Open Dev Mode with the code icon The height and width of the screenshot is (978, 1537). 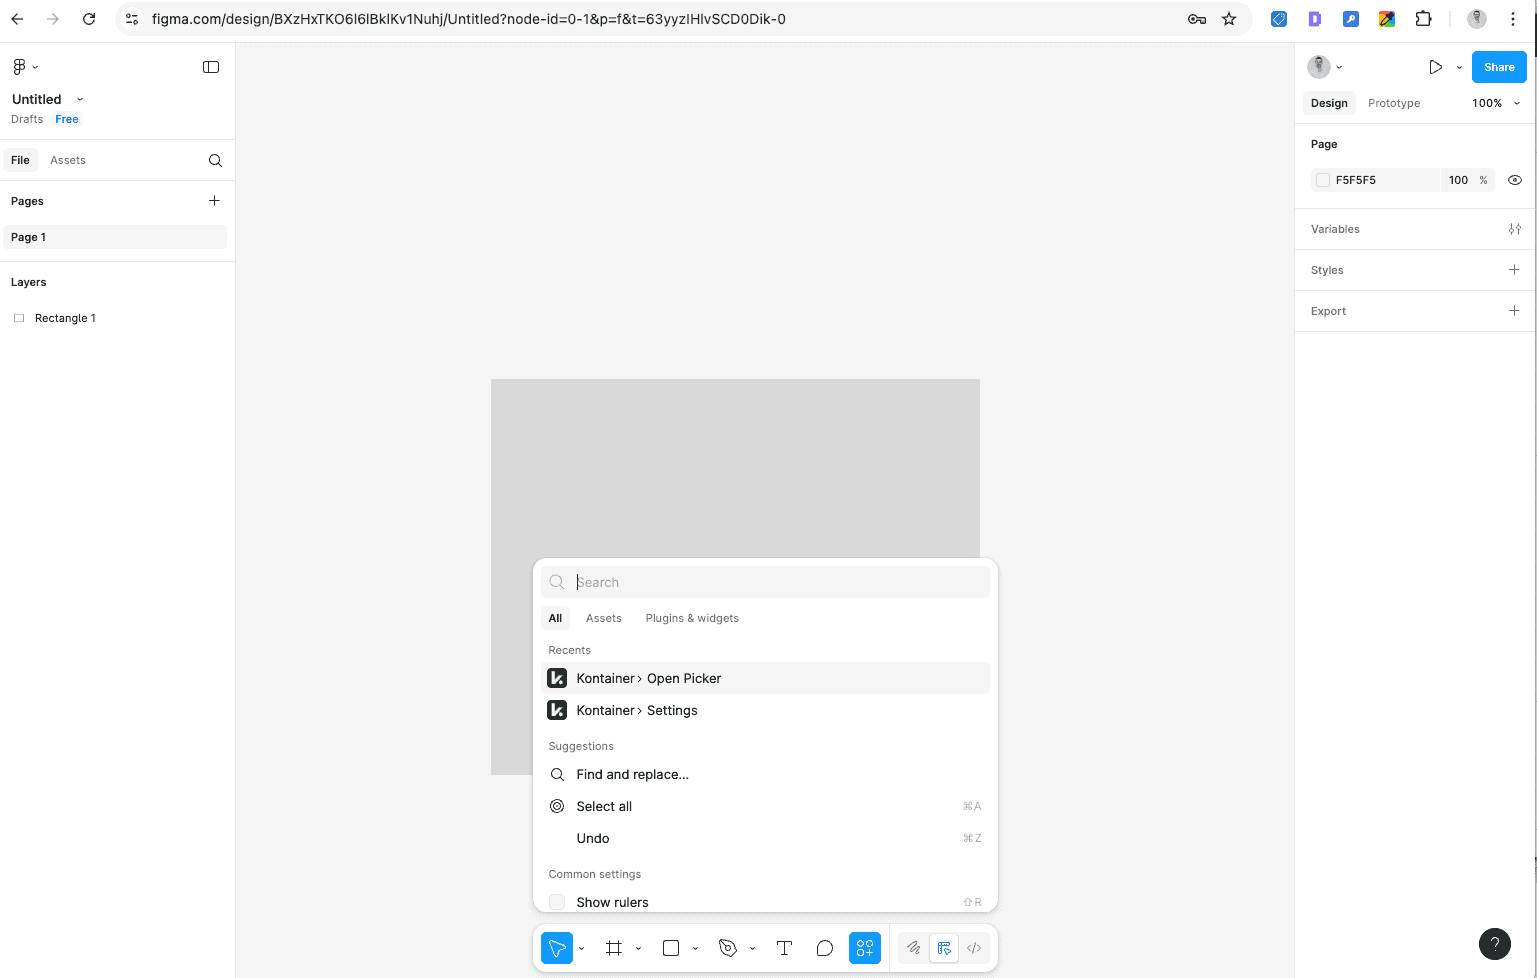973,948
